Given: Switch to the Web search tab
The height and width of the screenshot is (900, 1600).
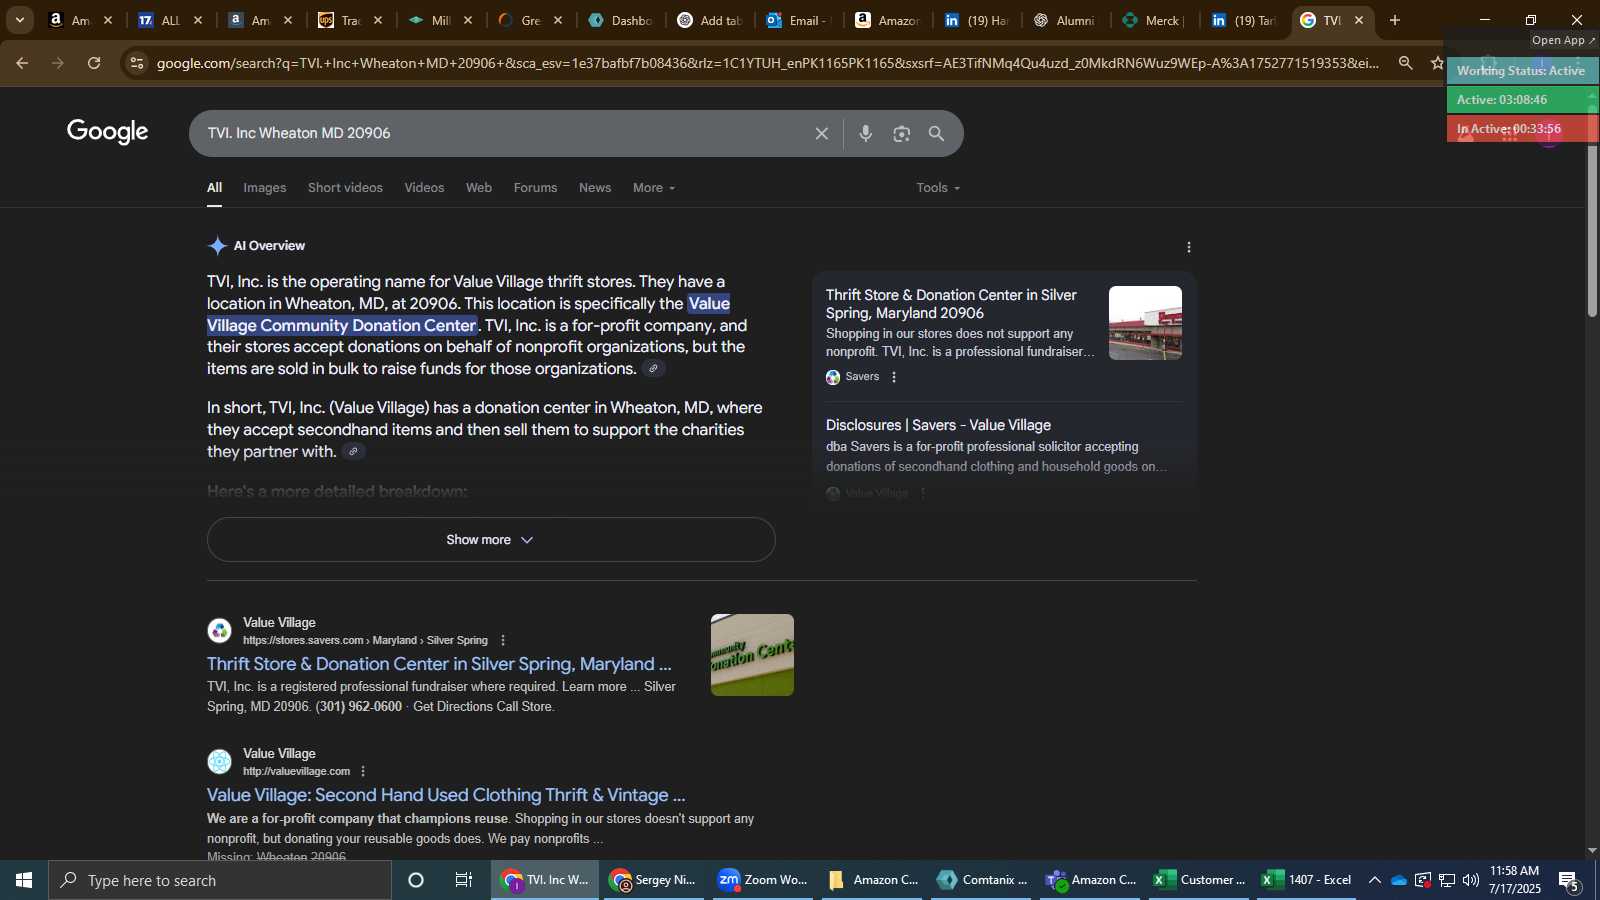Looking at the screenshot, I should (479, 188).
